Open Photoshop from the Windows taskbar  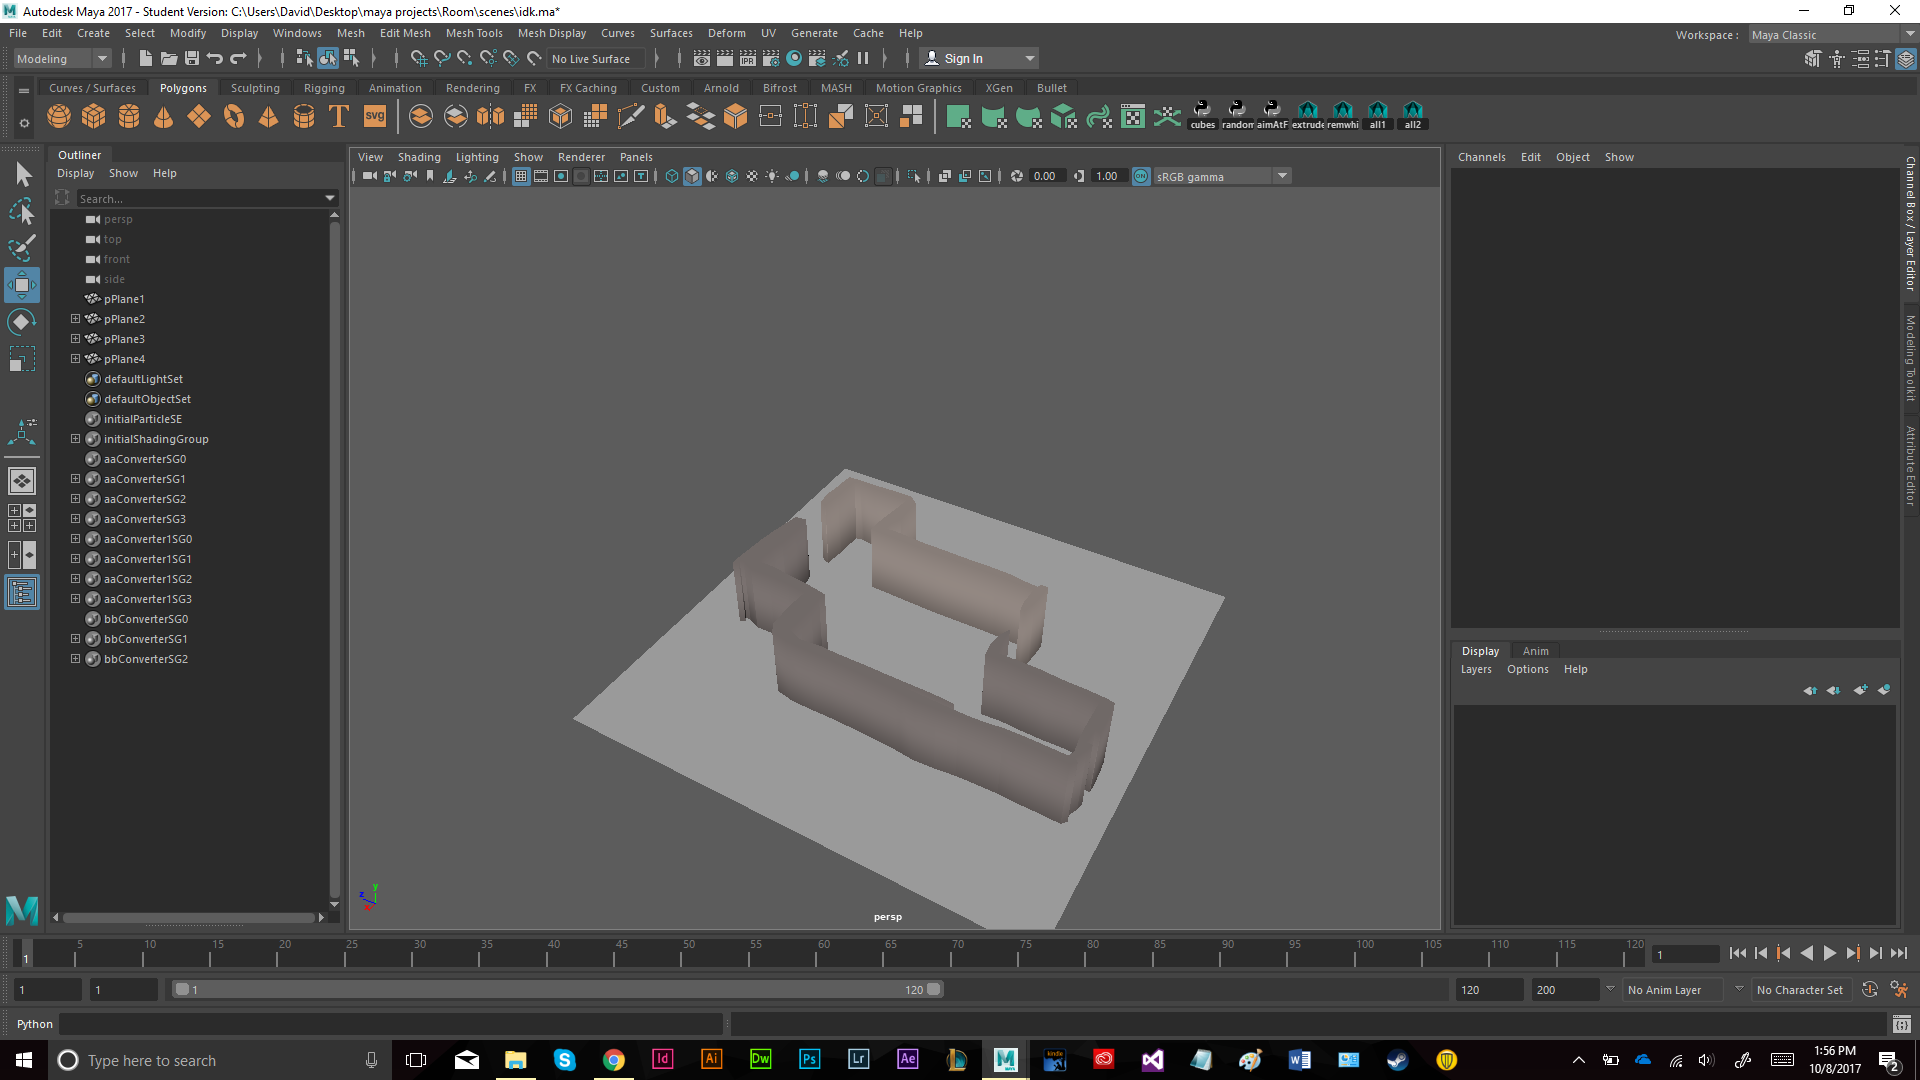coord(809,1060)
